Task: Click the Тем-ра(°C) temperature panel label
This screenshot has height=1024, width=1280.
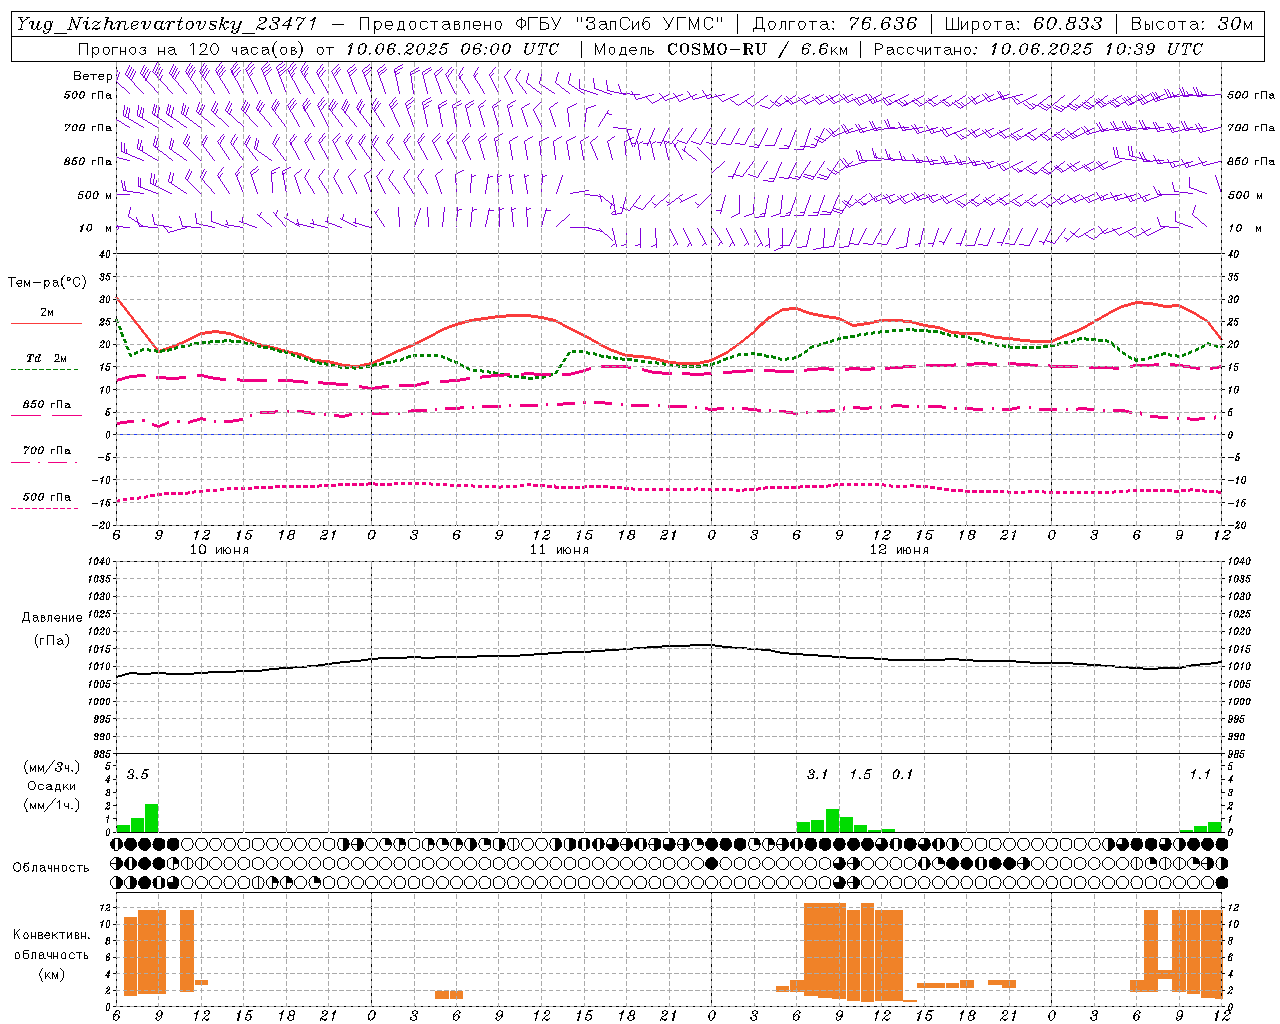Action: click(47, 283)
